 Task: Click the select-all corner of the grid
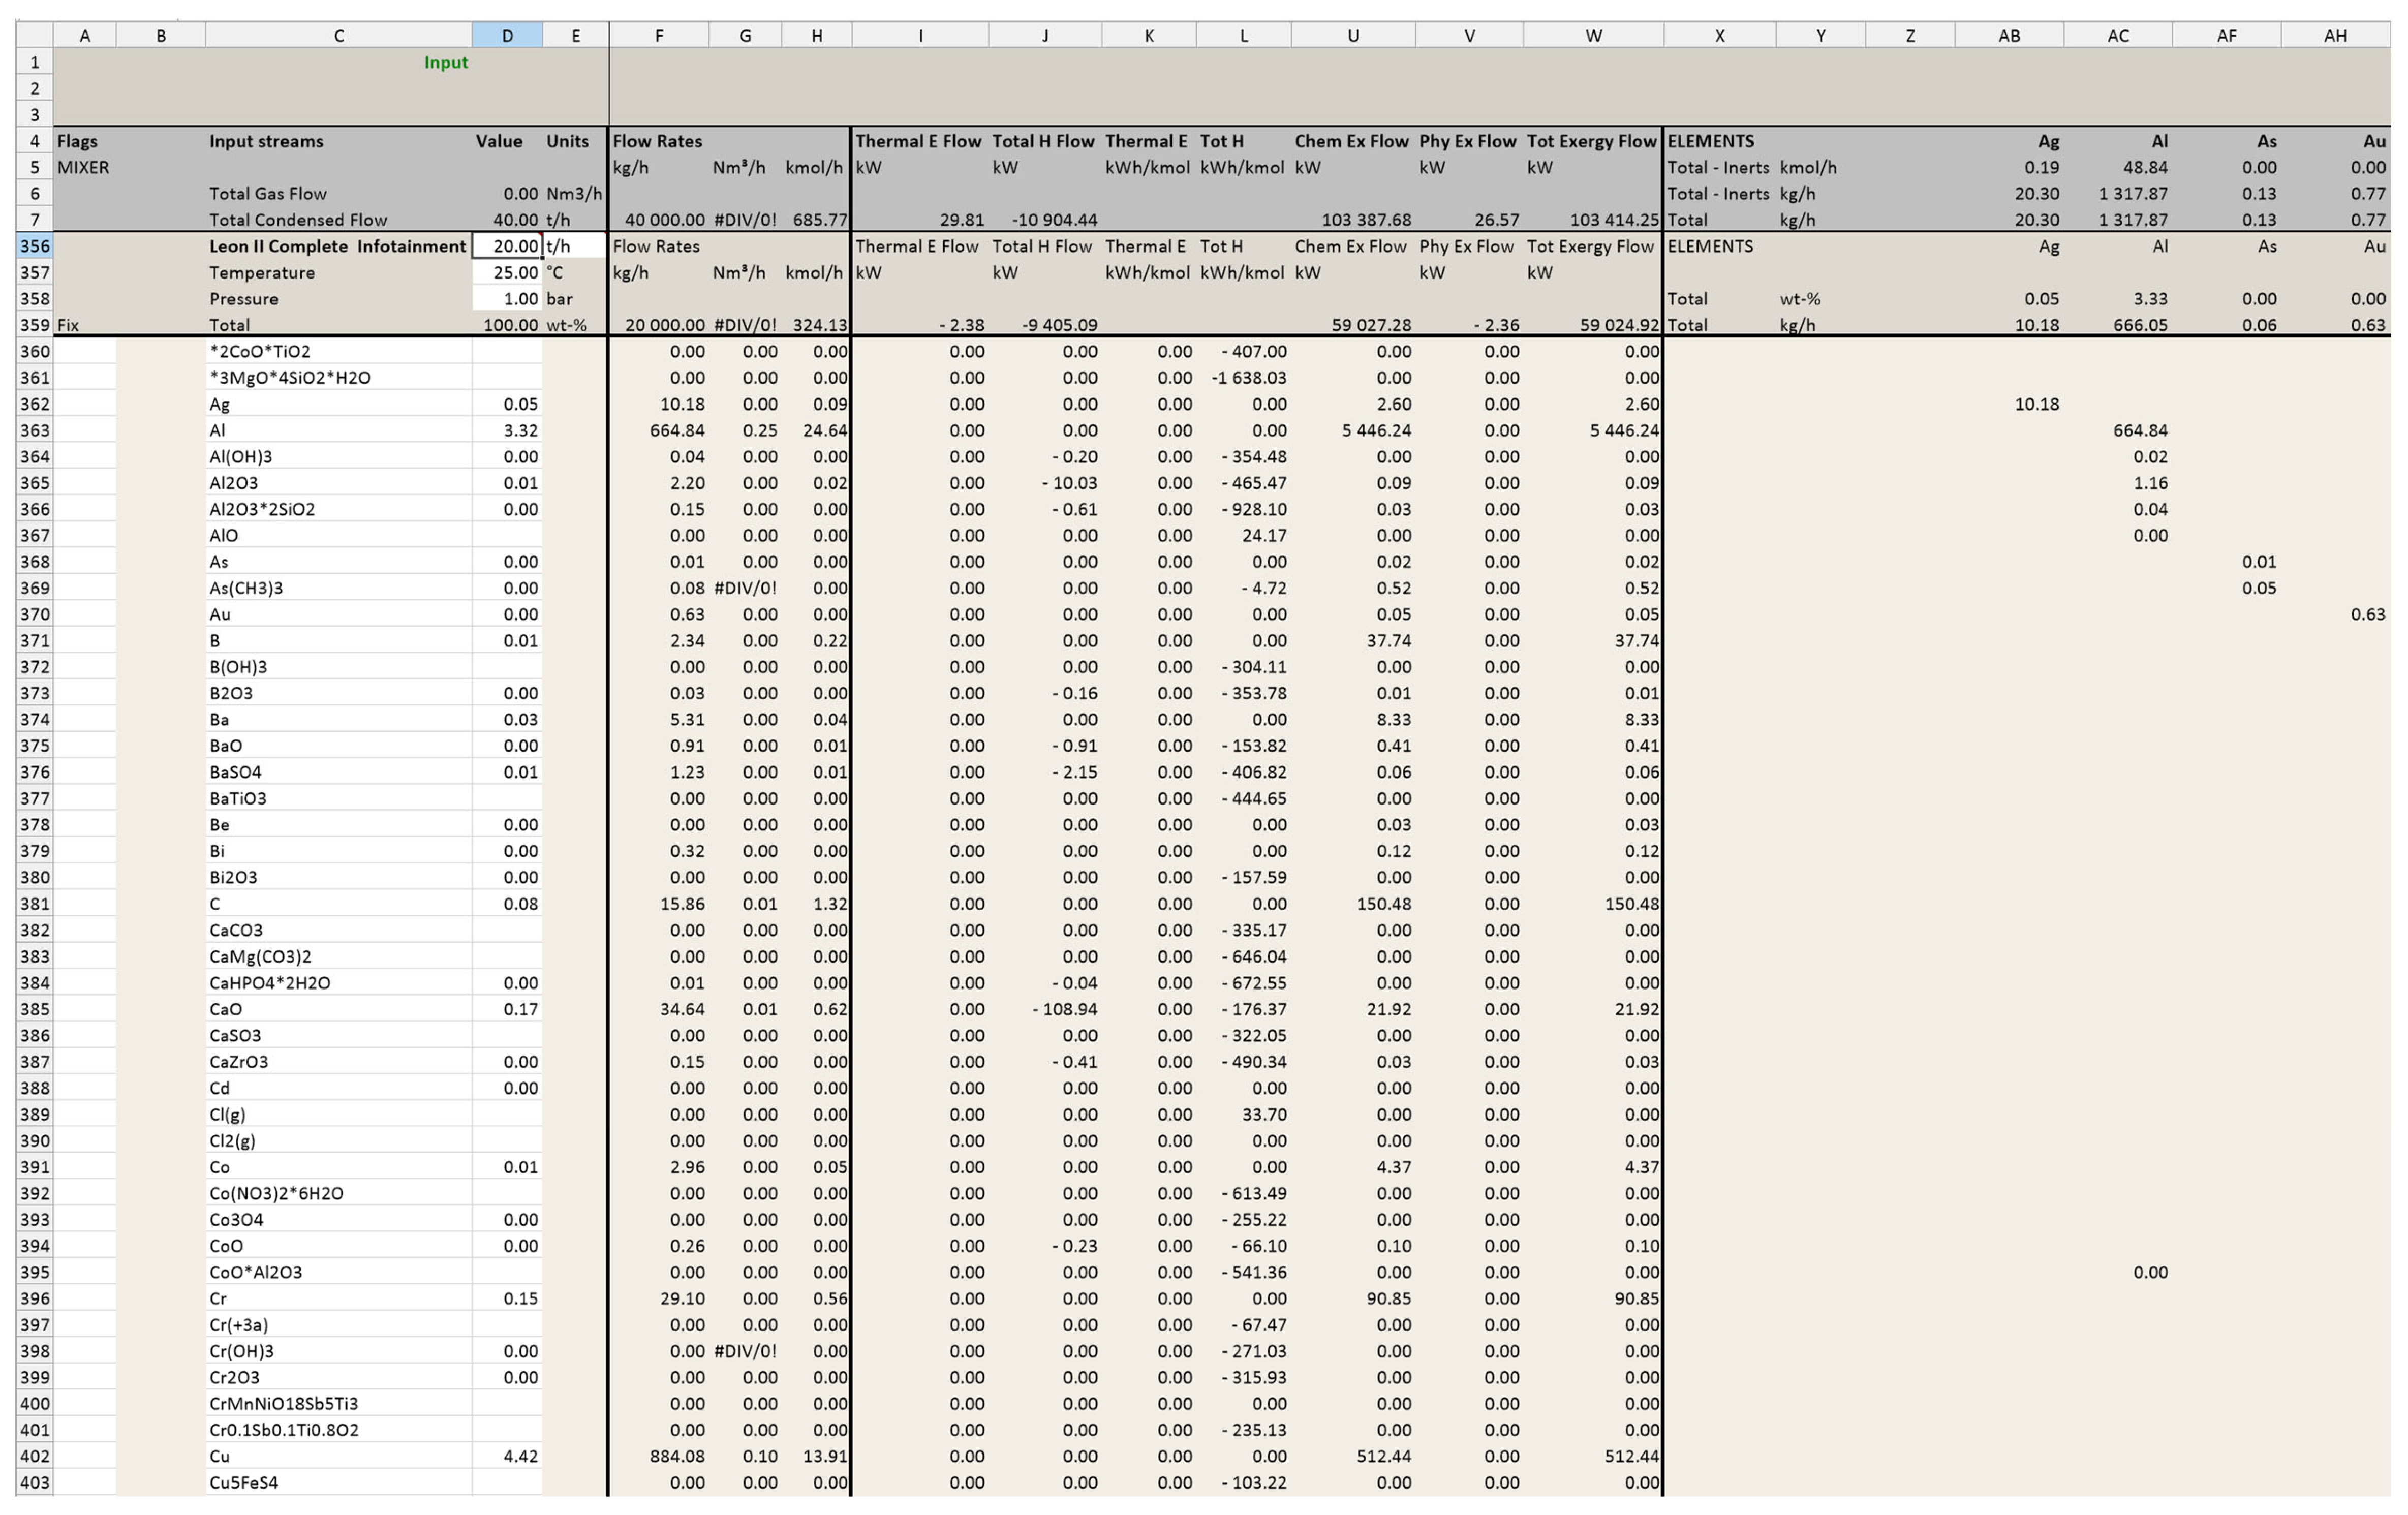pyautogui.click(x=34, y=35)
